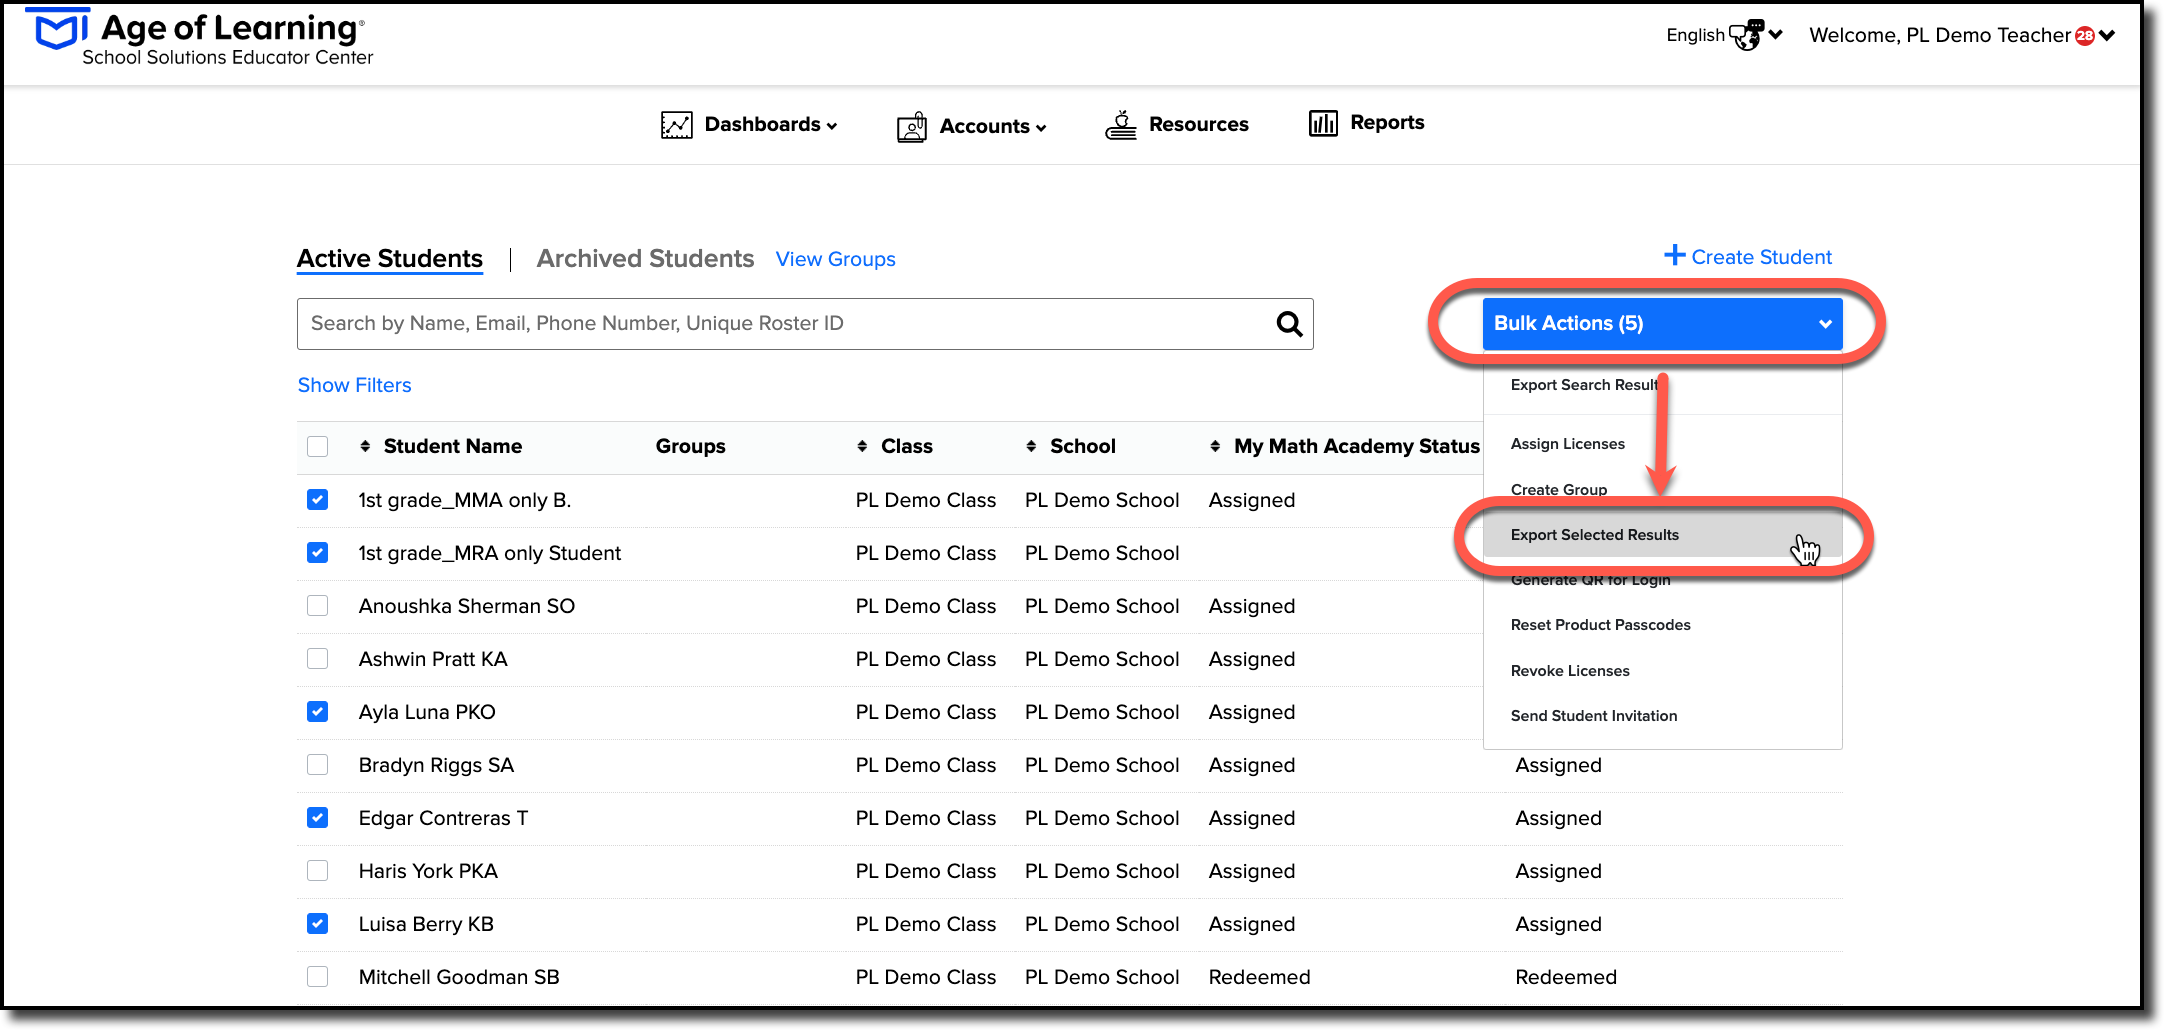Check Haris York PKA checkbox

point(318,870)
